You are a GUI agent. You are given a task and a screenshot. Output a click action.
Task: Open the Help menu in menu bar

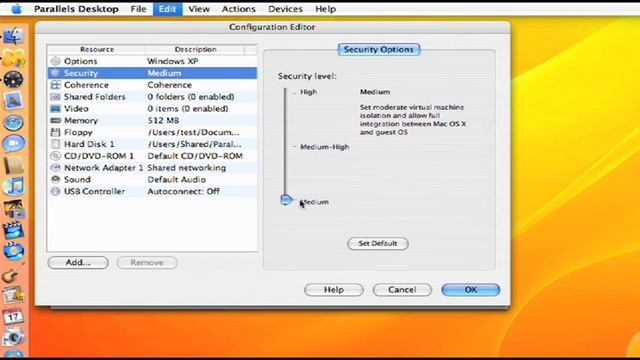pyautogui.click(x=325, y=9)
